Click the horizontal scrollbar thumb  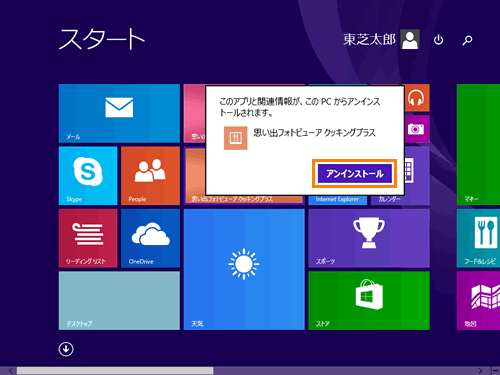115,370
